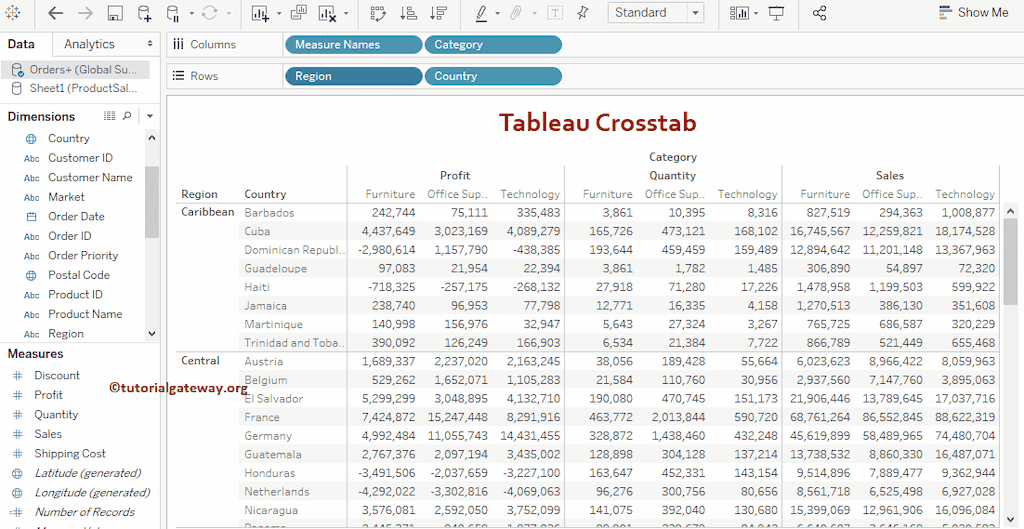
Task: Click the Show Me button
Action: click(974, 13)
